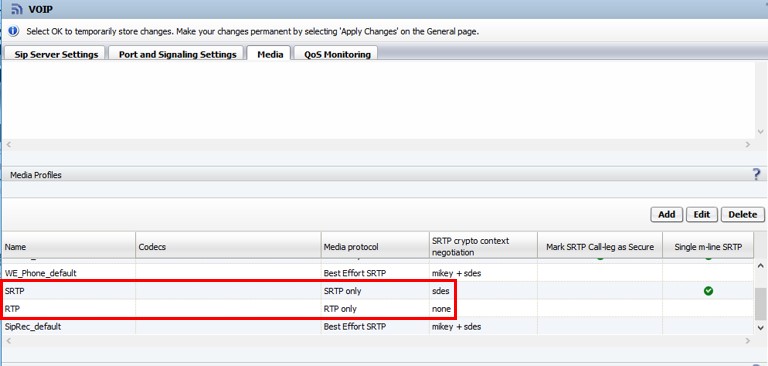Viewport: 768px width, 366px height.
Task: Click Best Effort SRTP in WE_Phone_default row
Action: [355, 273]
